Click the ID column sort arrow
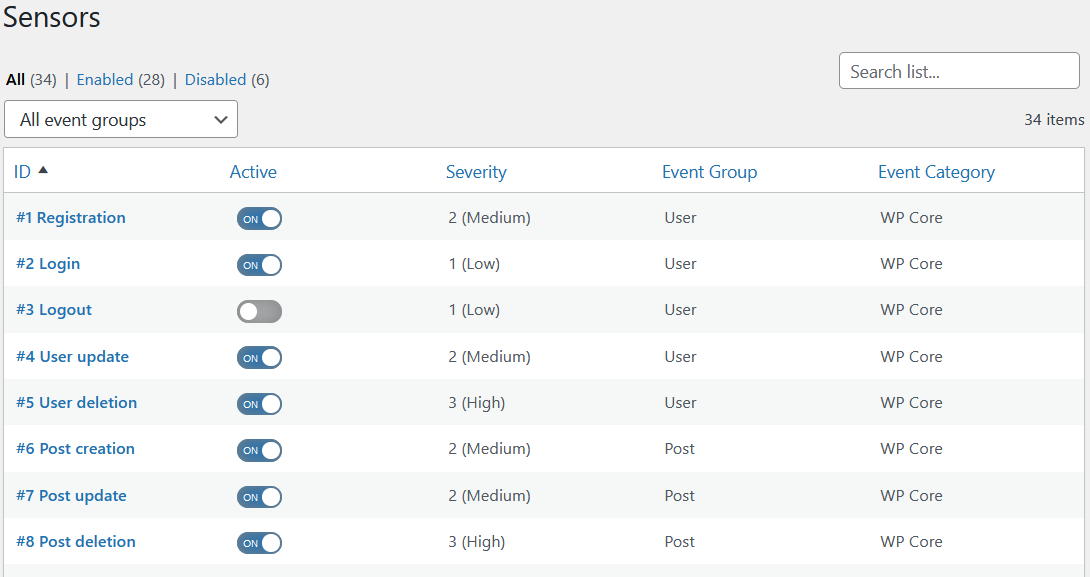The height and width of the screenshot is (577, 1090). 43,170
